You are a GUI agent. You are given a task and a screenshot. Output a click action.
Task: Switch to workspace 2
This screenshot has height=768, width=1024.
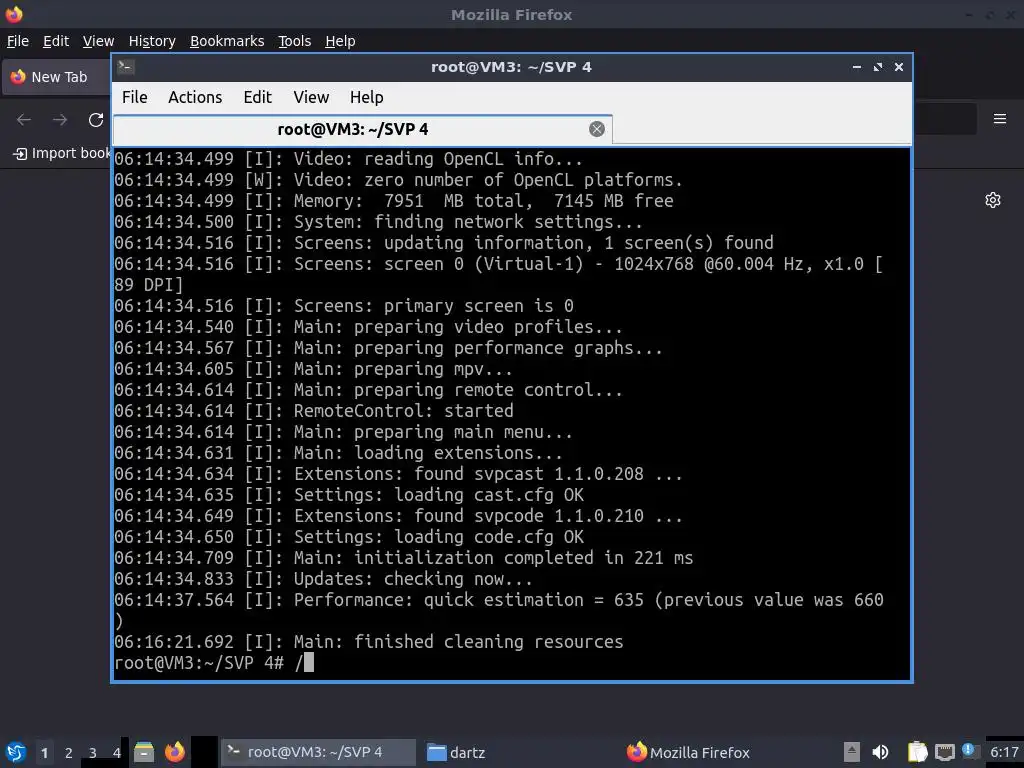tap(69, 752)
